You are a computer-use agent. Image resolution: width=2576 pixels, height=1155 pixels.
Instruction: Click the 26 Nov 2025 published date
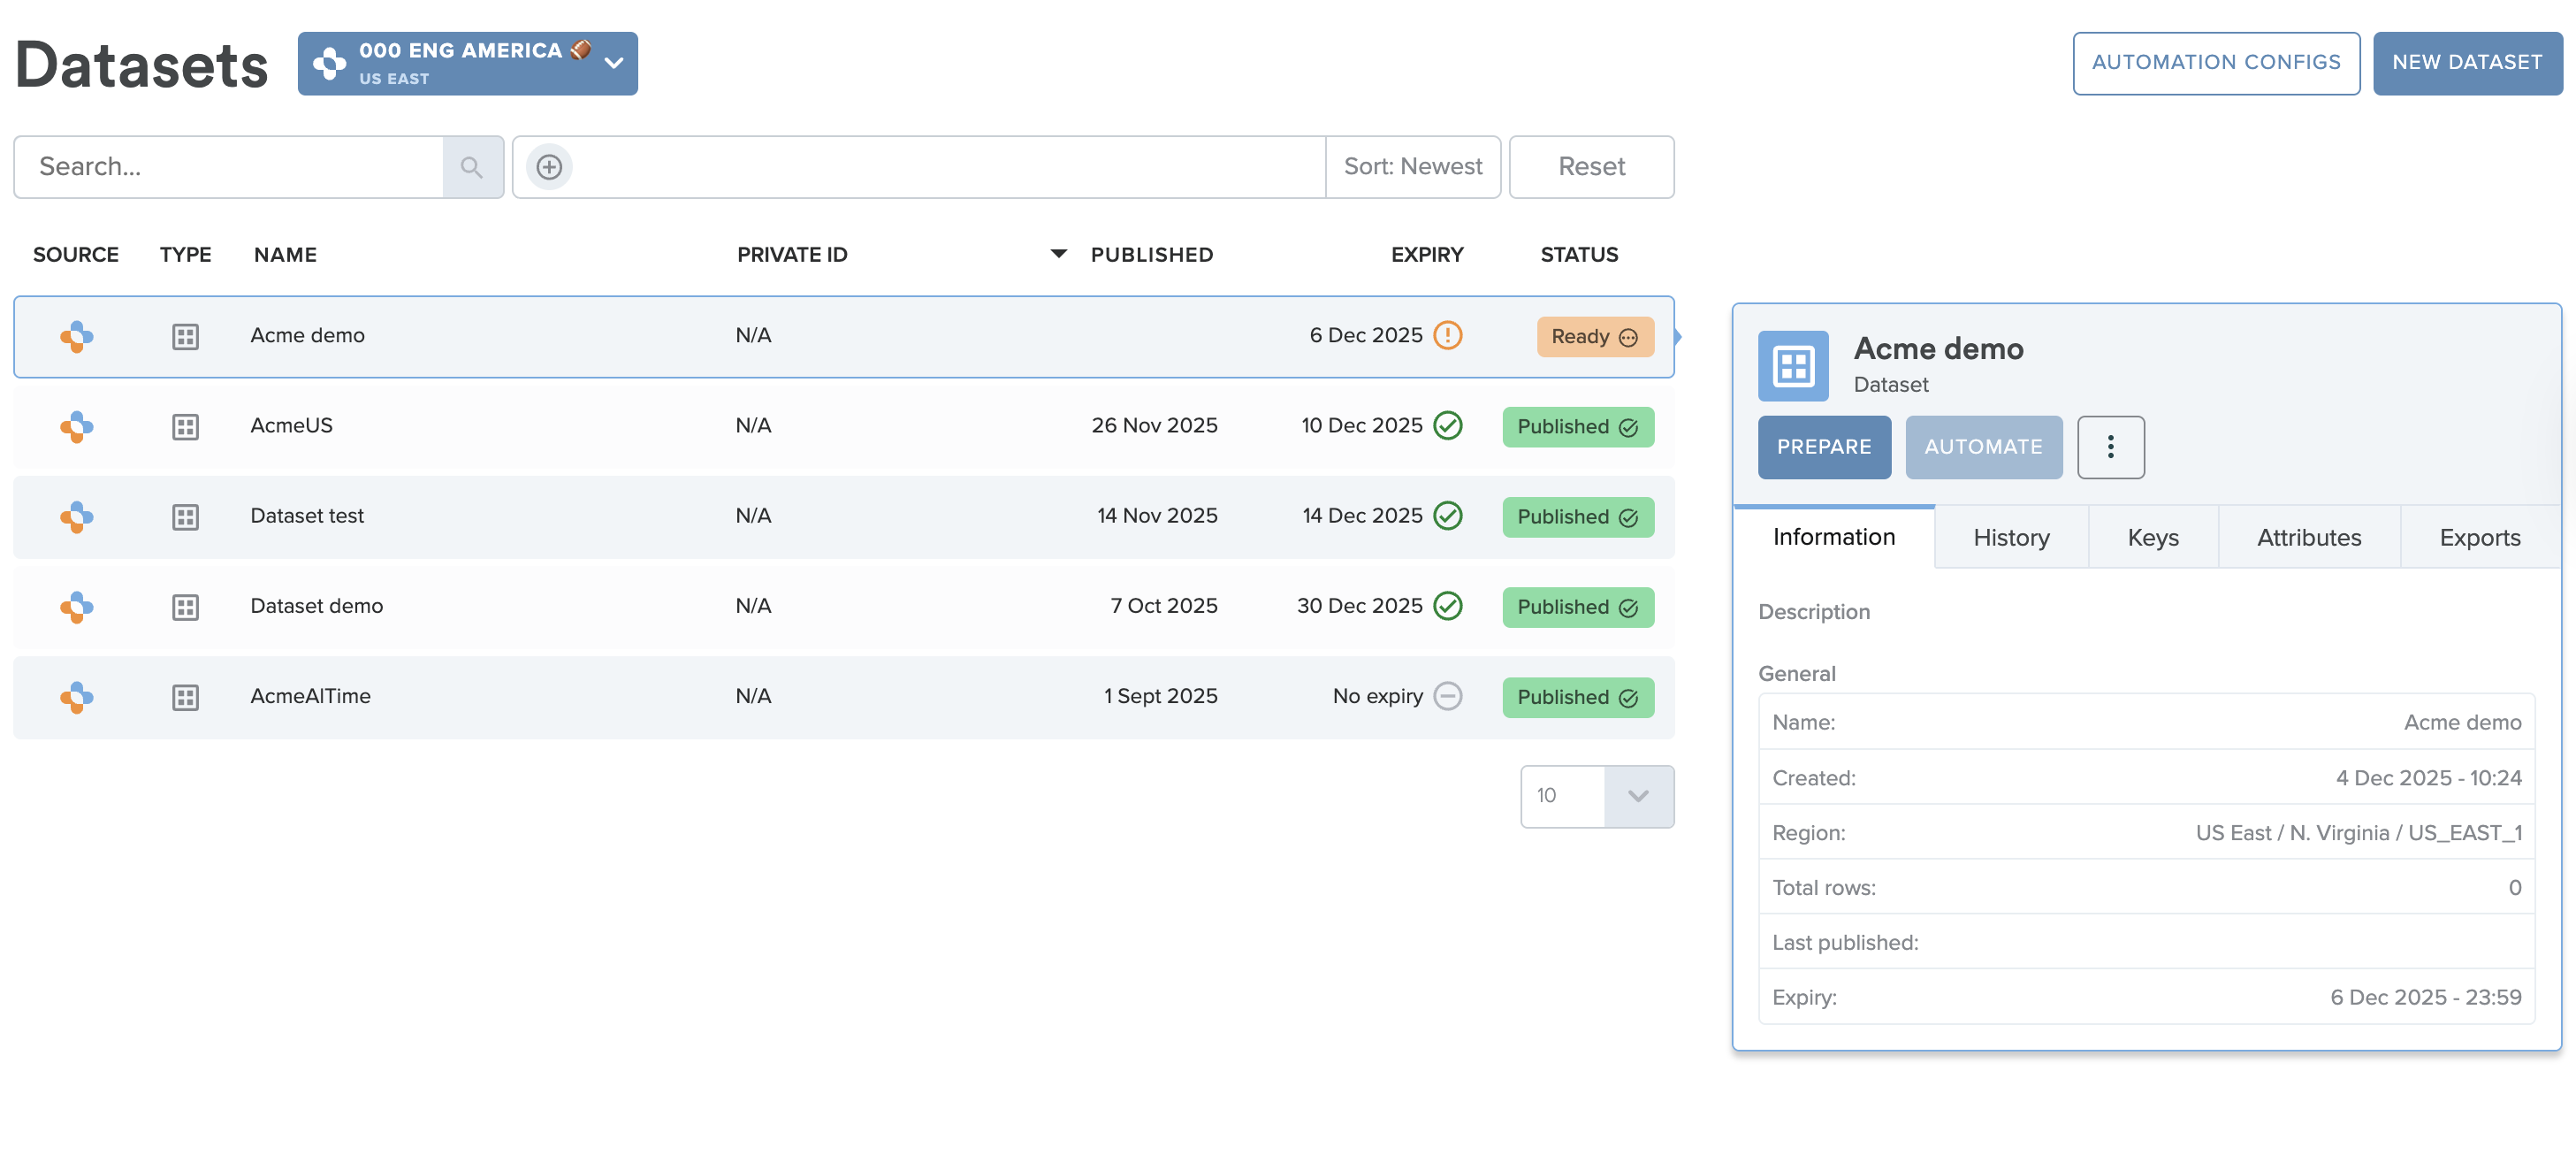1154,426
